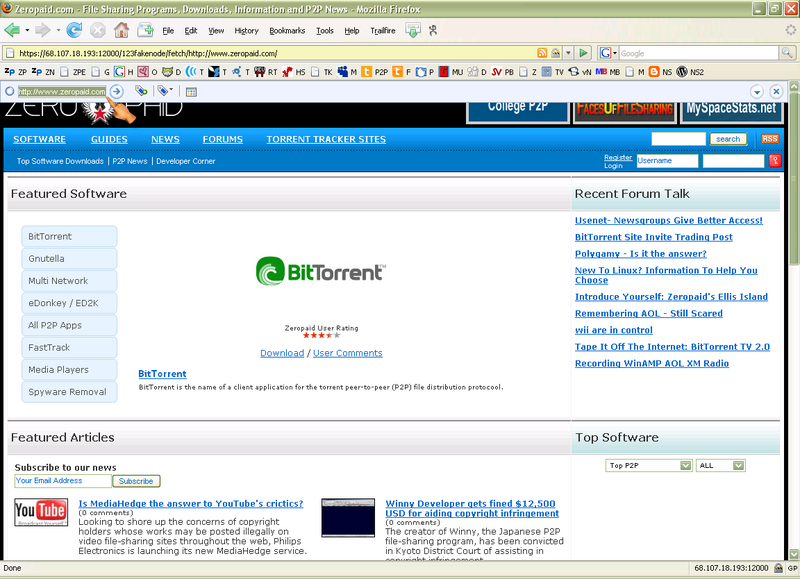Open the ZP bookmark
The height and width of the screenshot is (579, 800).
click(x=15, y=72)
